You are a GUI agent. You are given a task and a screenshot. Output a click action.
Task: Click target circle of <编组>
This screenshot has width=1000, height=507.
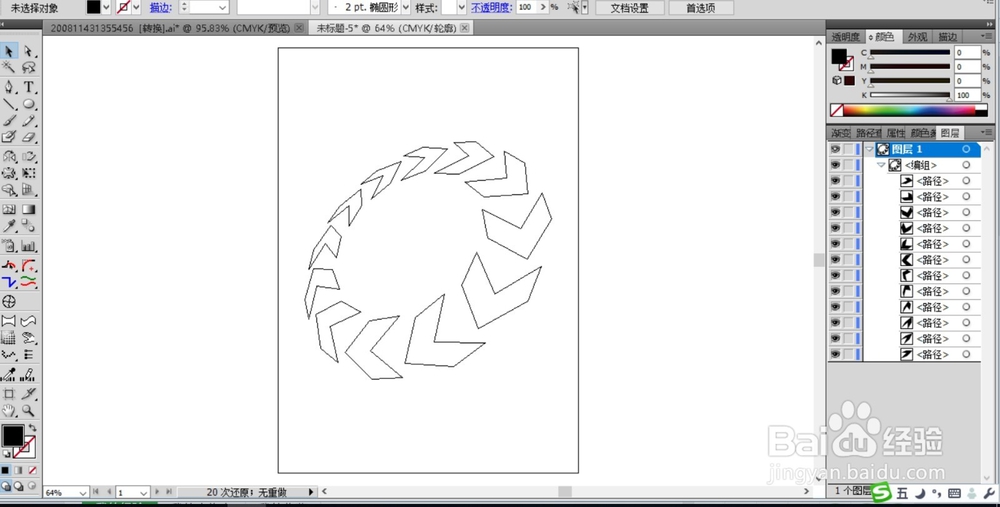(x=966, y=165)
